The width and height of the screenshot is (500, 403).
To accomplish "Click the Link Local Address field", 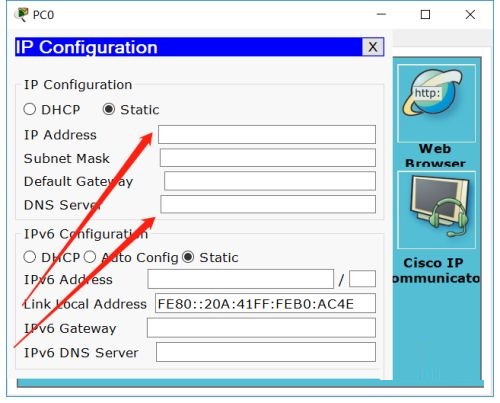I will tap(265, 303).
